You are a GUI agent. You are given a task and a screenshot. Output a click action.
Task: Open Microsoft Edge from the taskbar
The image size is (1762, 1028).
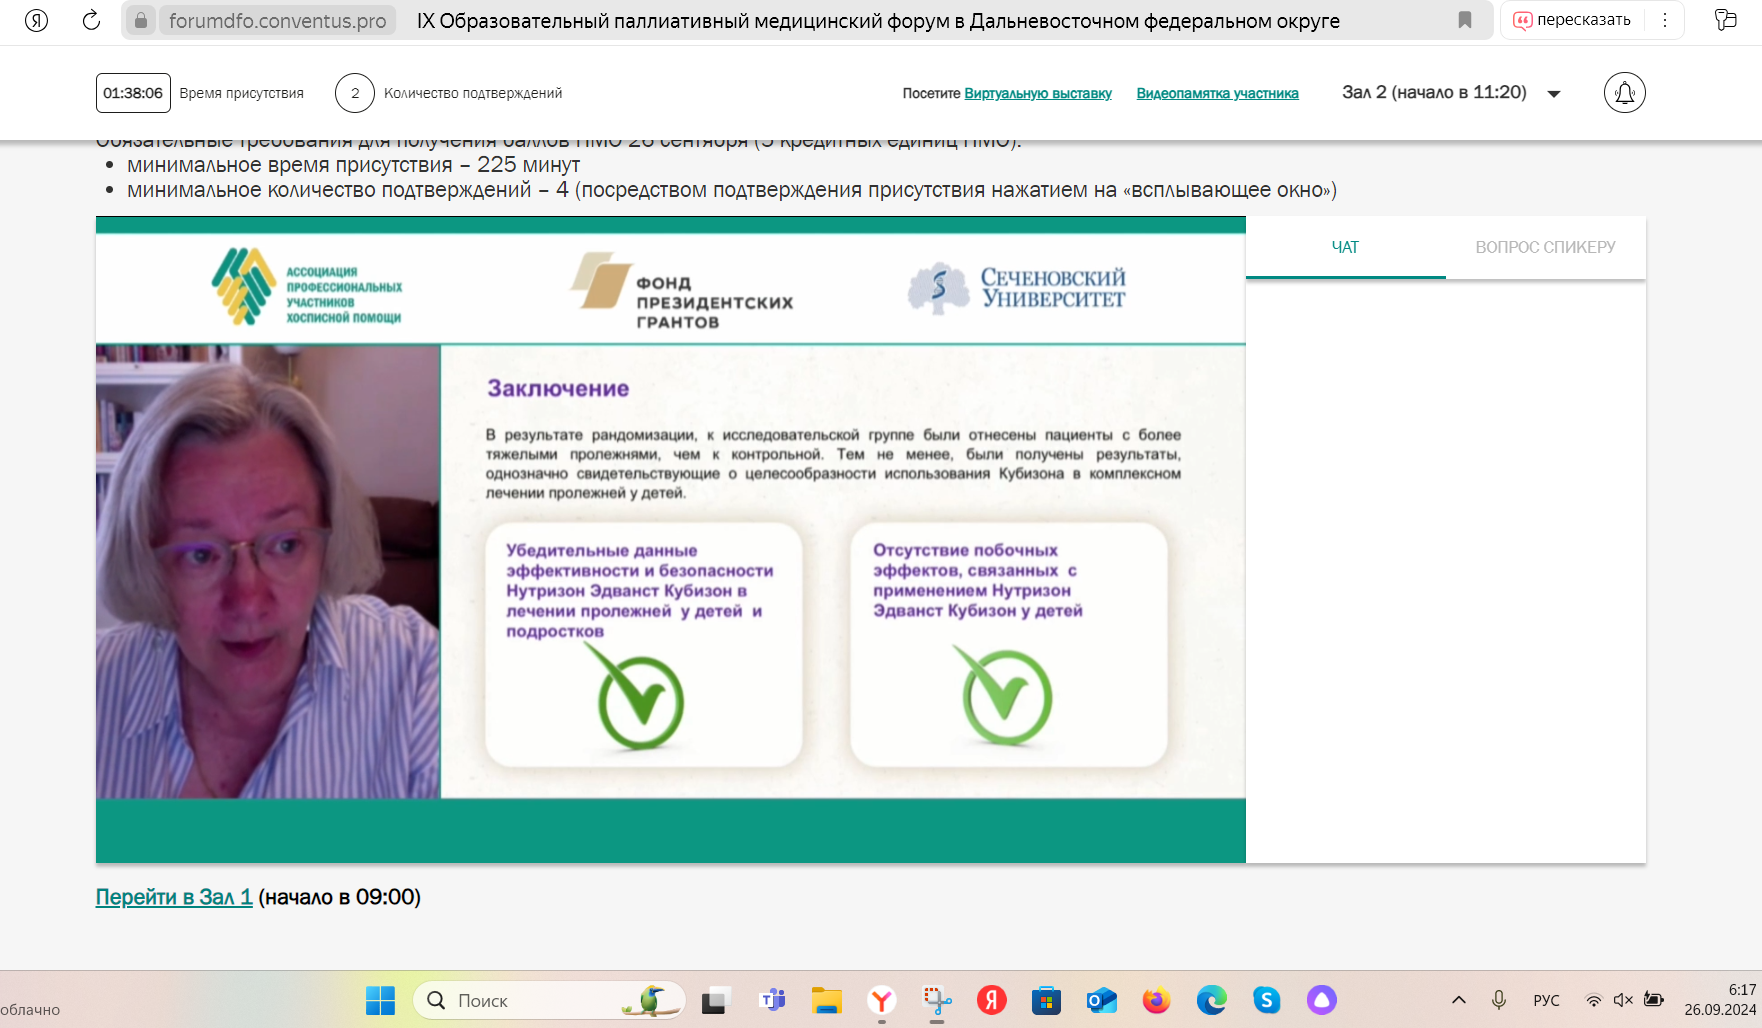tap(1211, 1000)
